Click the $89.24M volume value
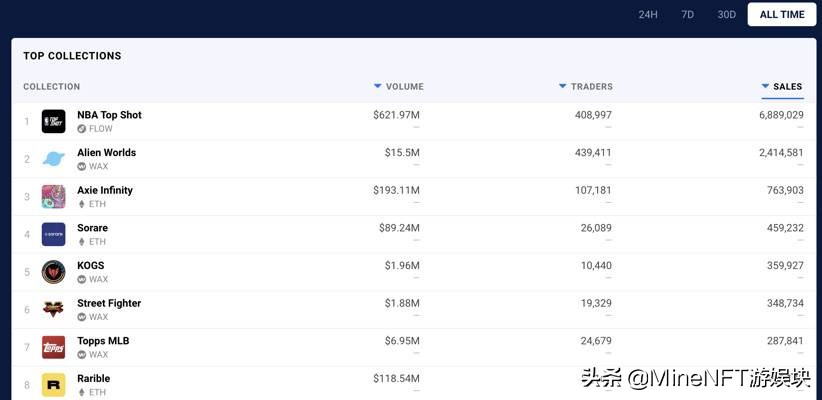This screenshot has height=400, width=822. 399,228
